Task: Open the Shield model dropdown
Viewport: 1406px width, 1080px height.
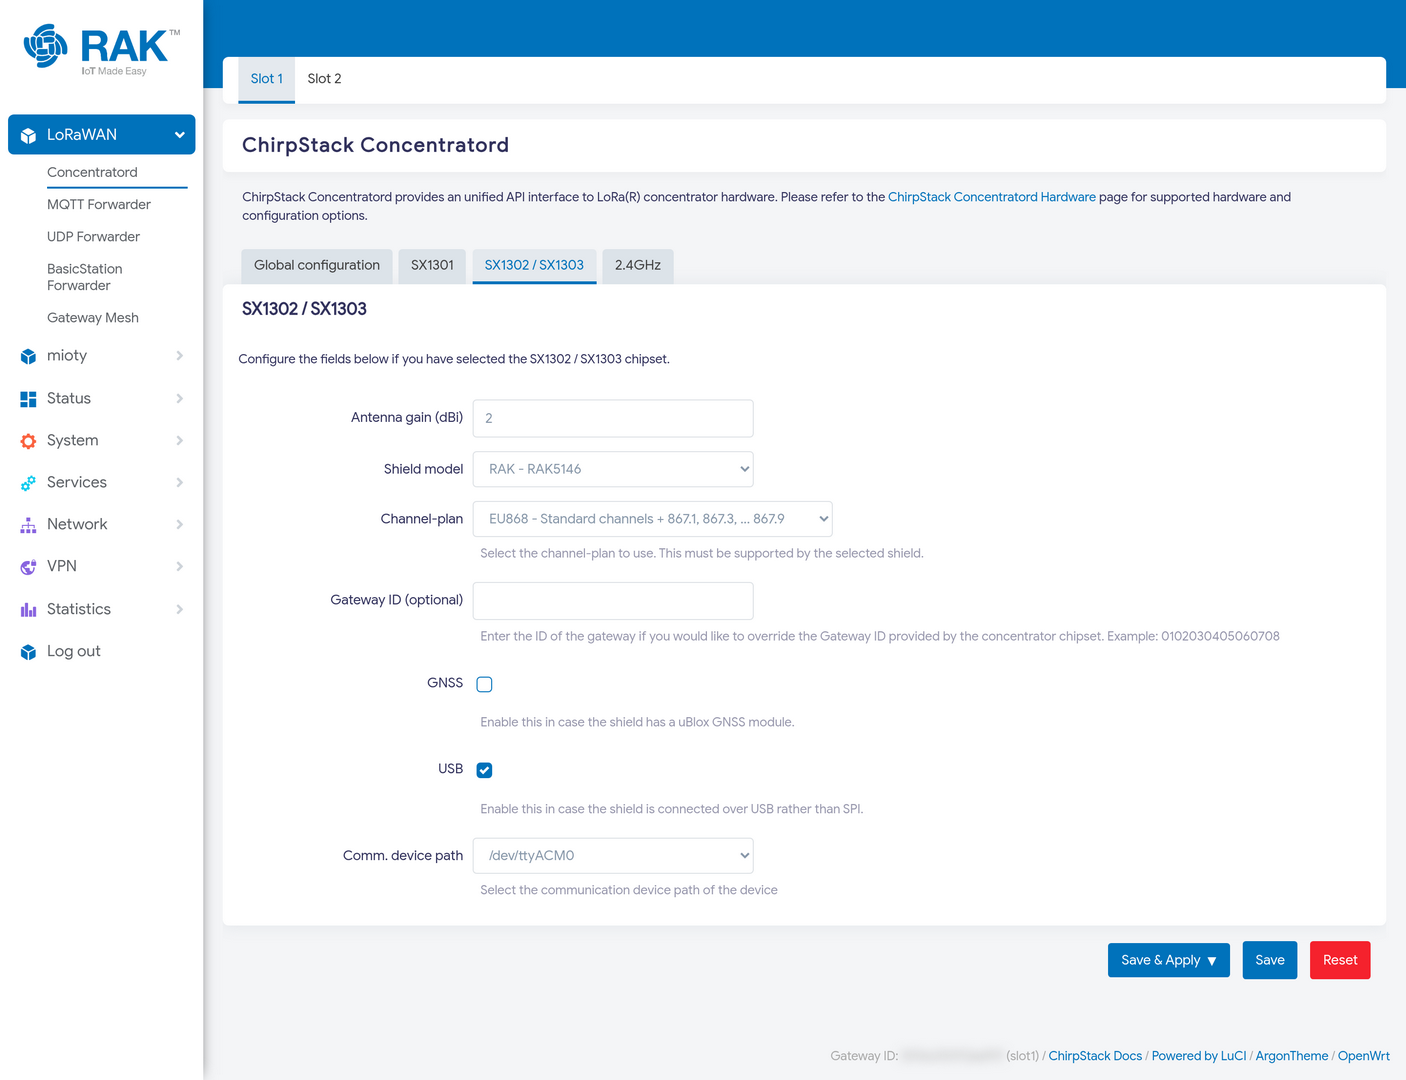Action: click(x=613, y=469)
